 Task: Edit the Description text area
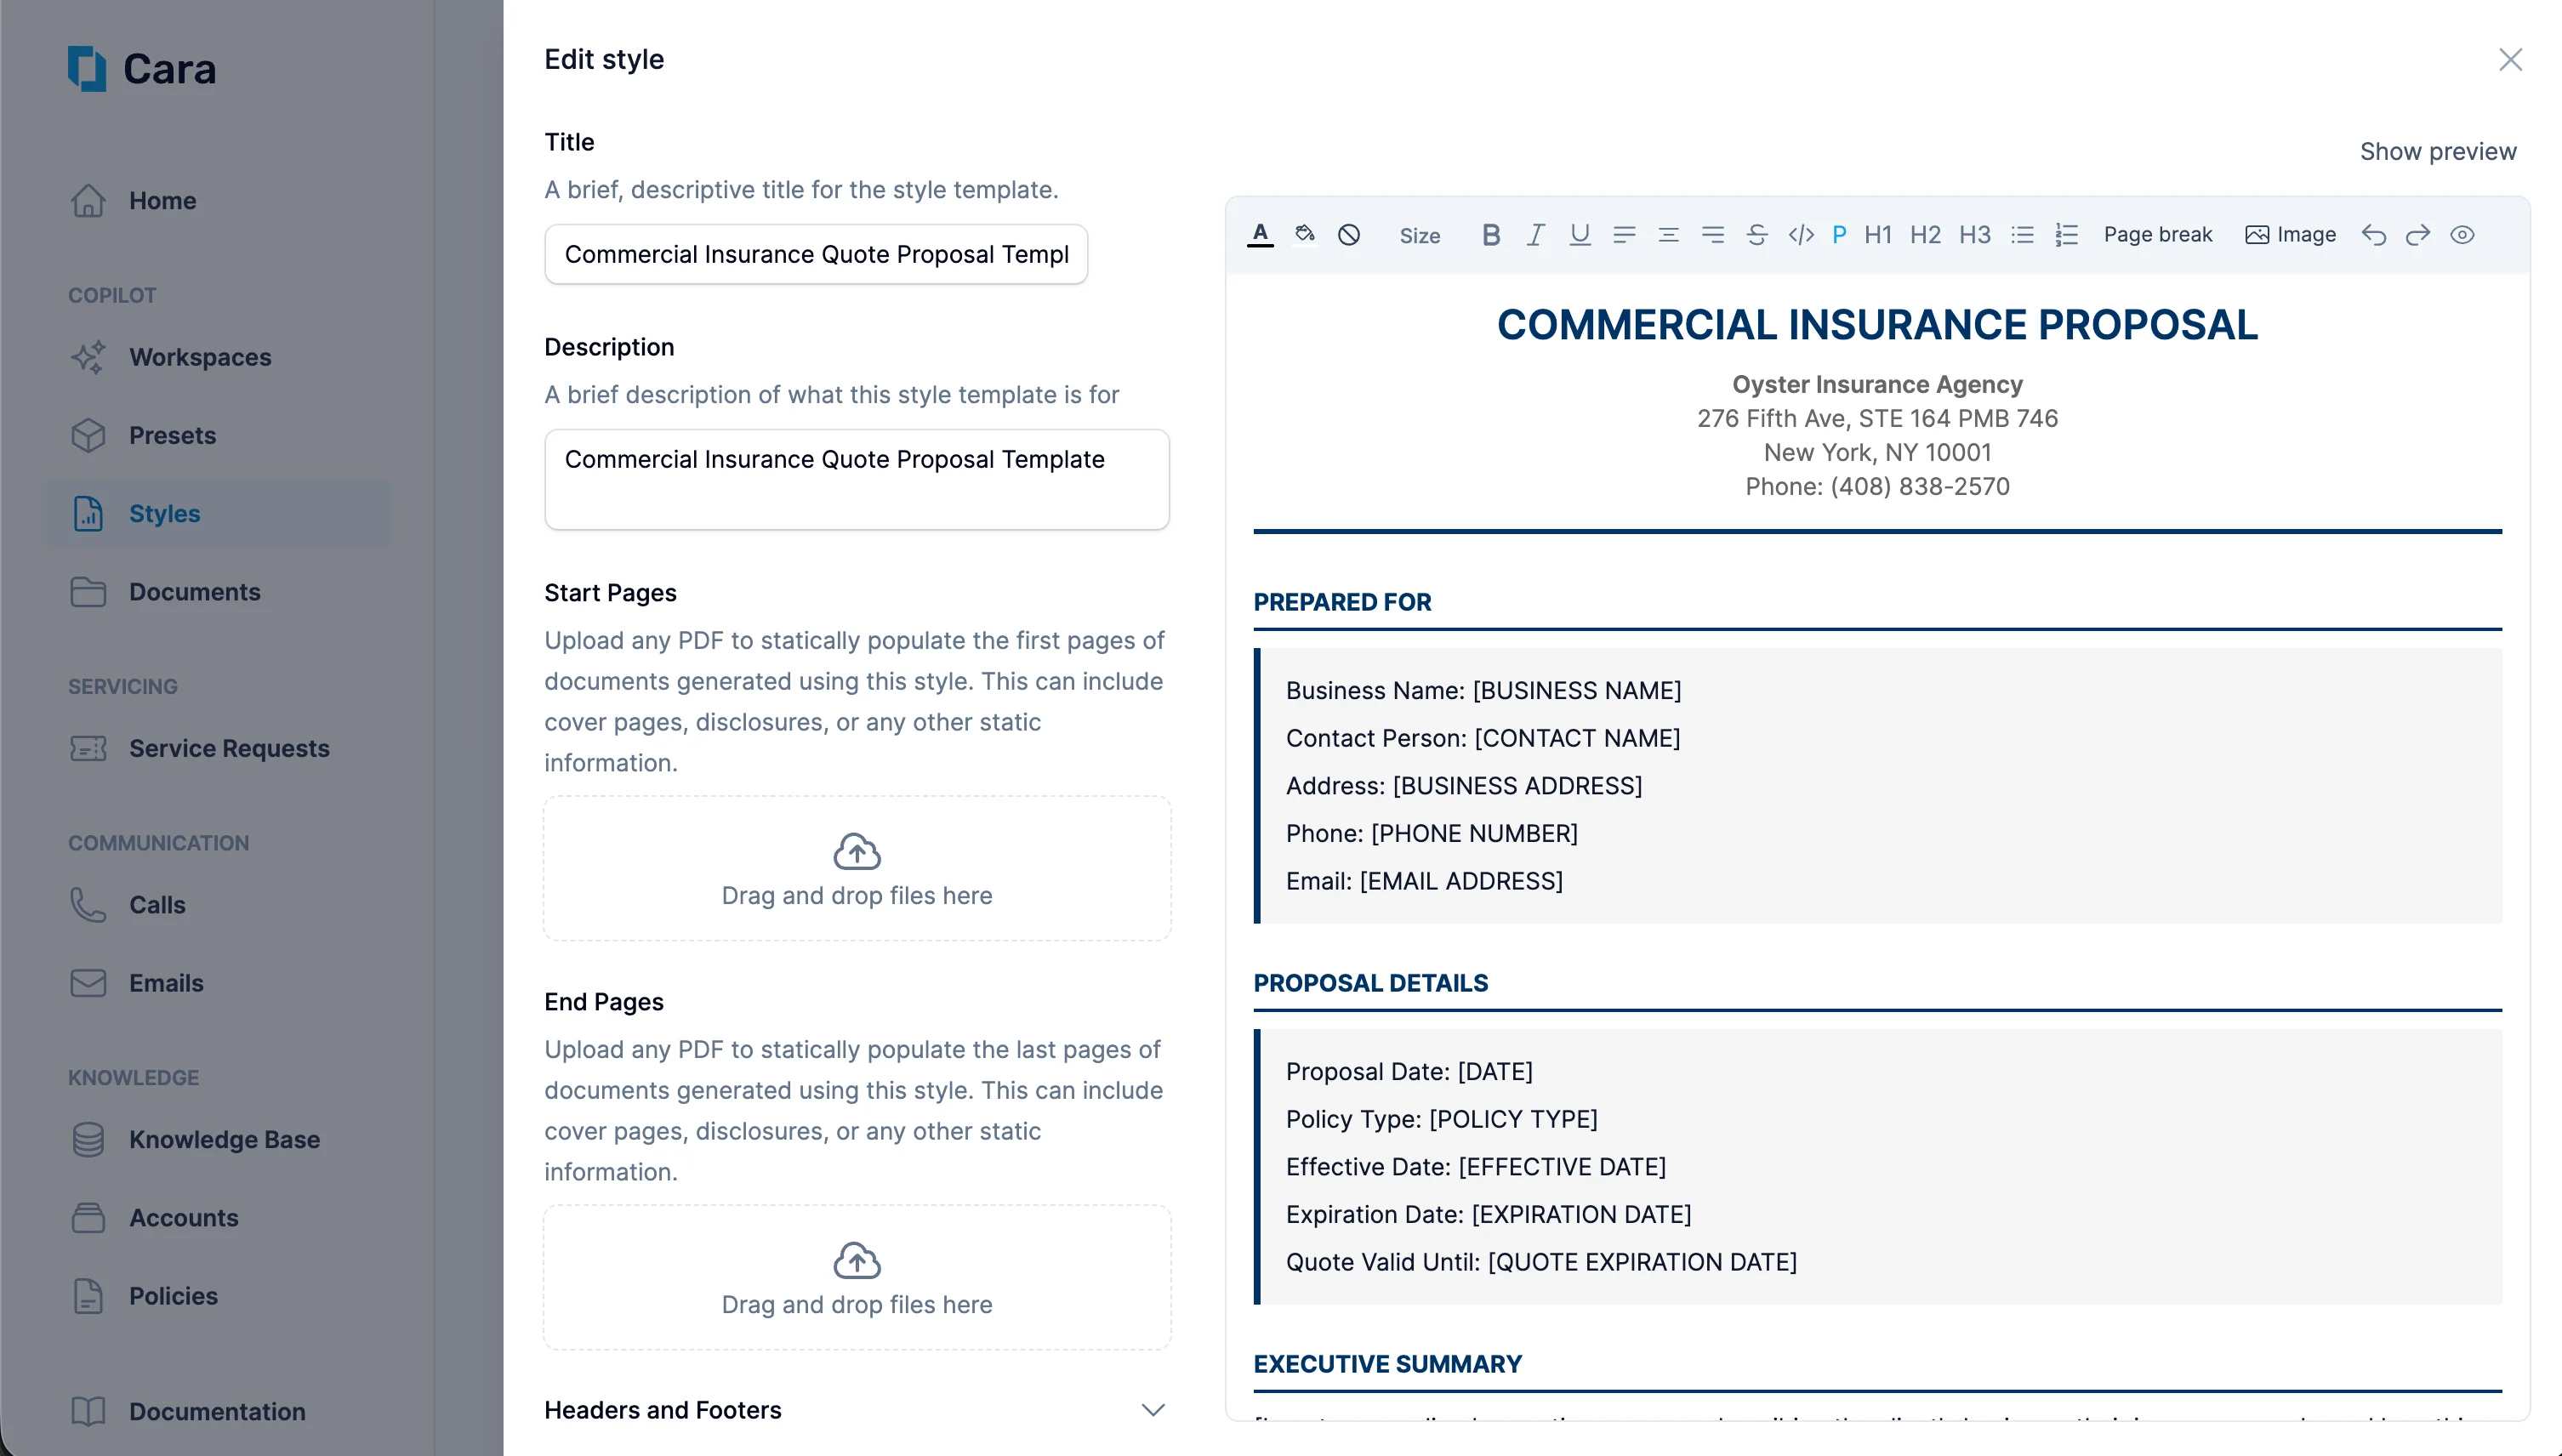tap(857, 479)
